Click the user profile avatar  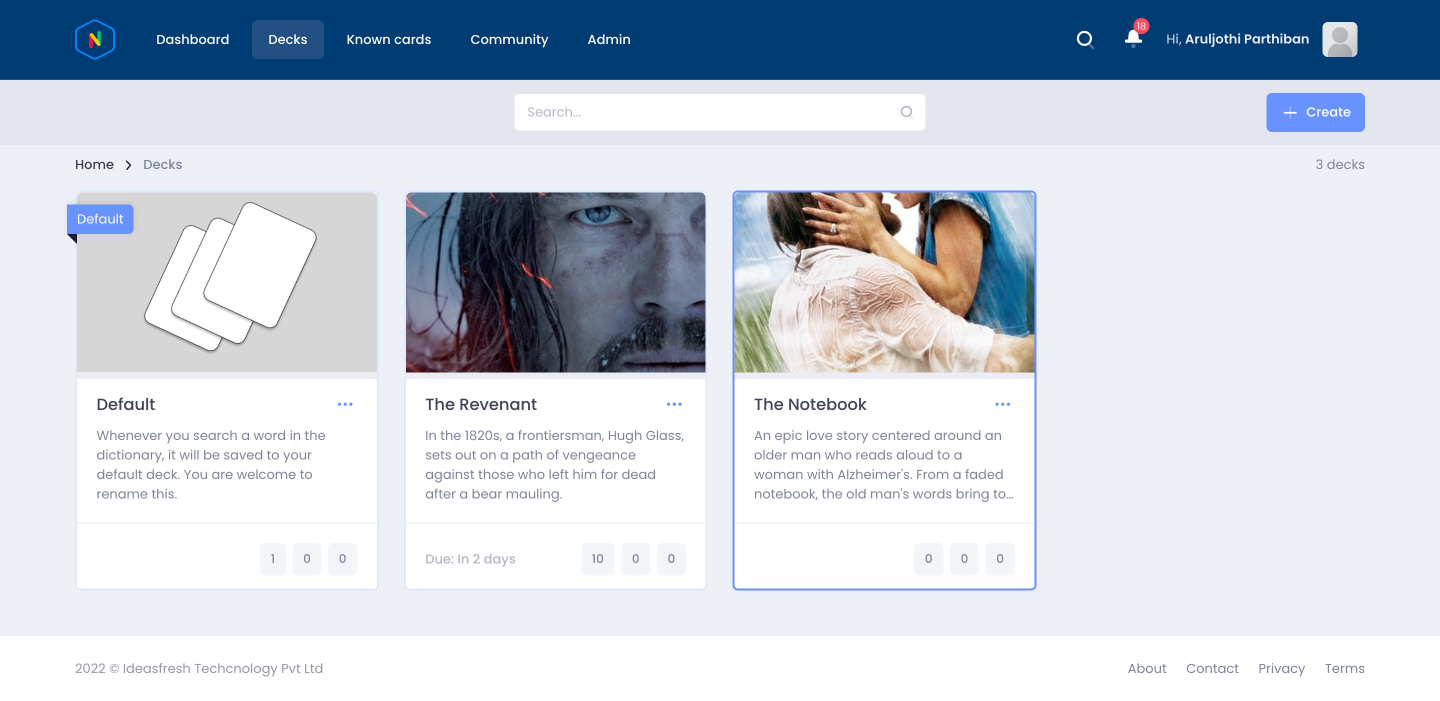coord(1340,40)
